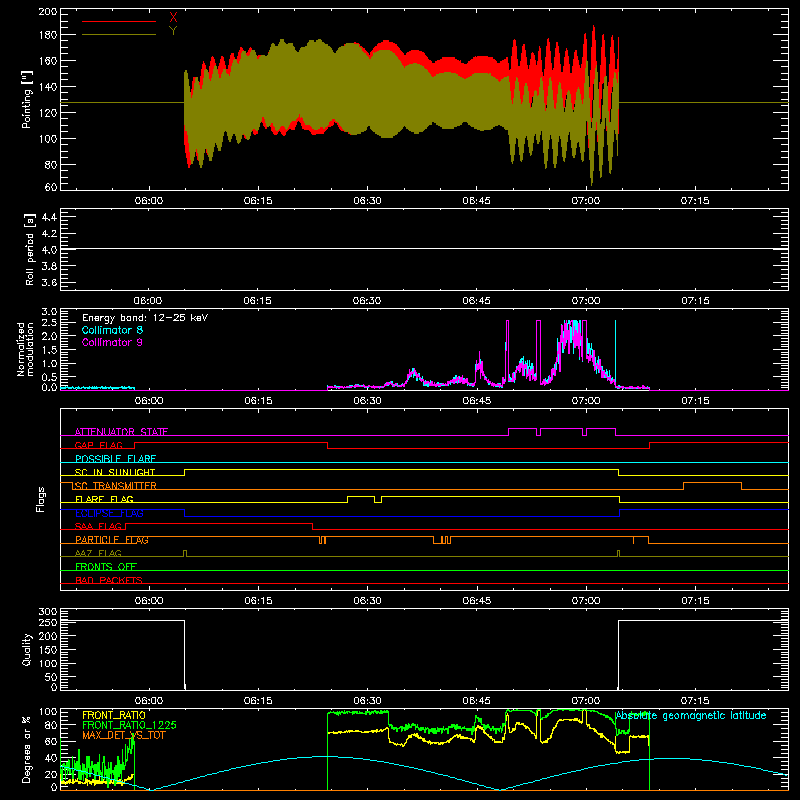Click the 'Roll period [s]' axis title
This screenshot has width=800, height=800.
(30, 249)
